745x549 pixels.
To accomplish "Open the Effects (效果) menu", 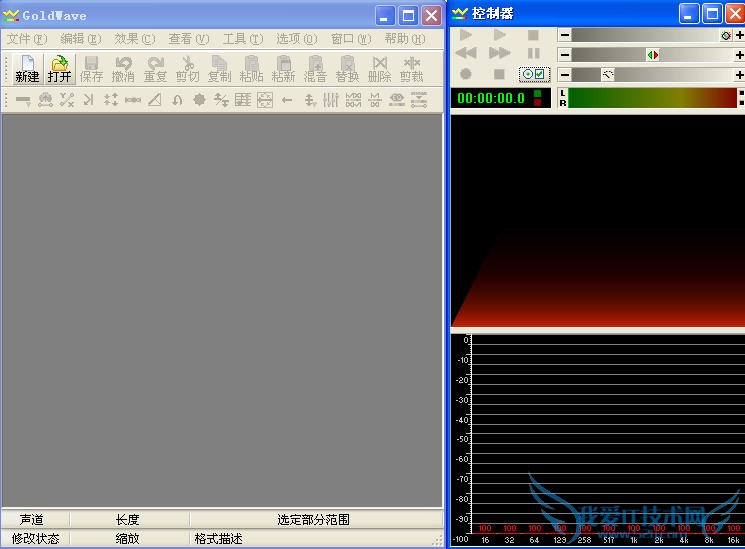I will [135, 39].
